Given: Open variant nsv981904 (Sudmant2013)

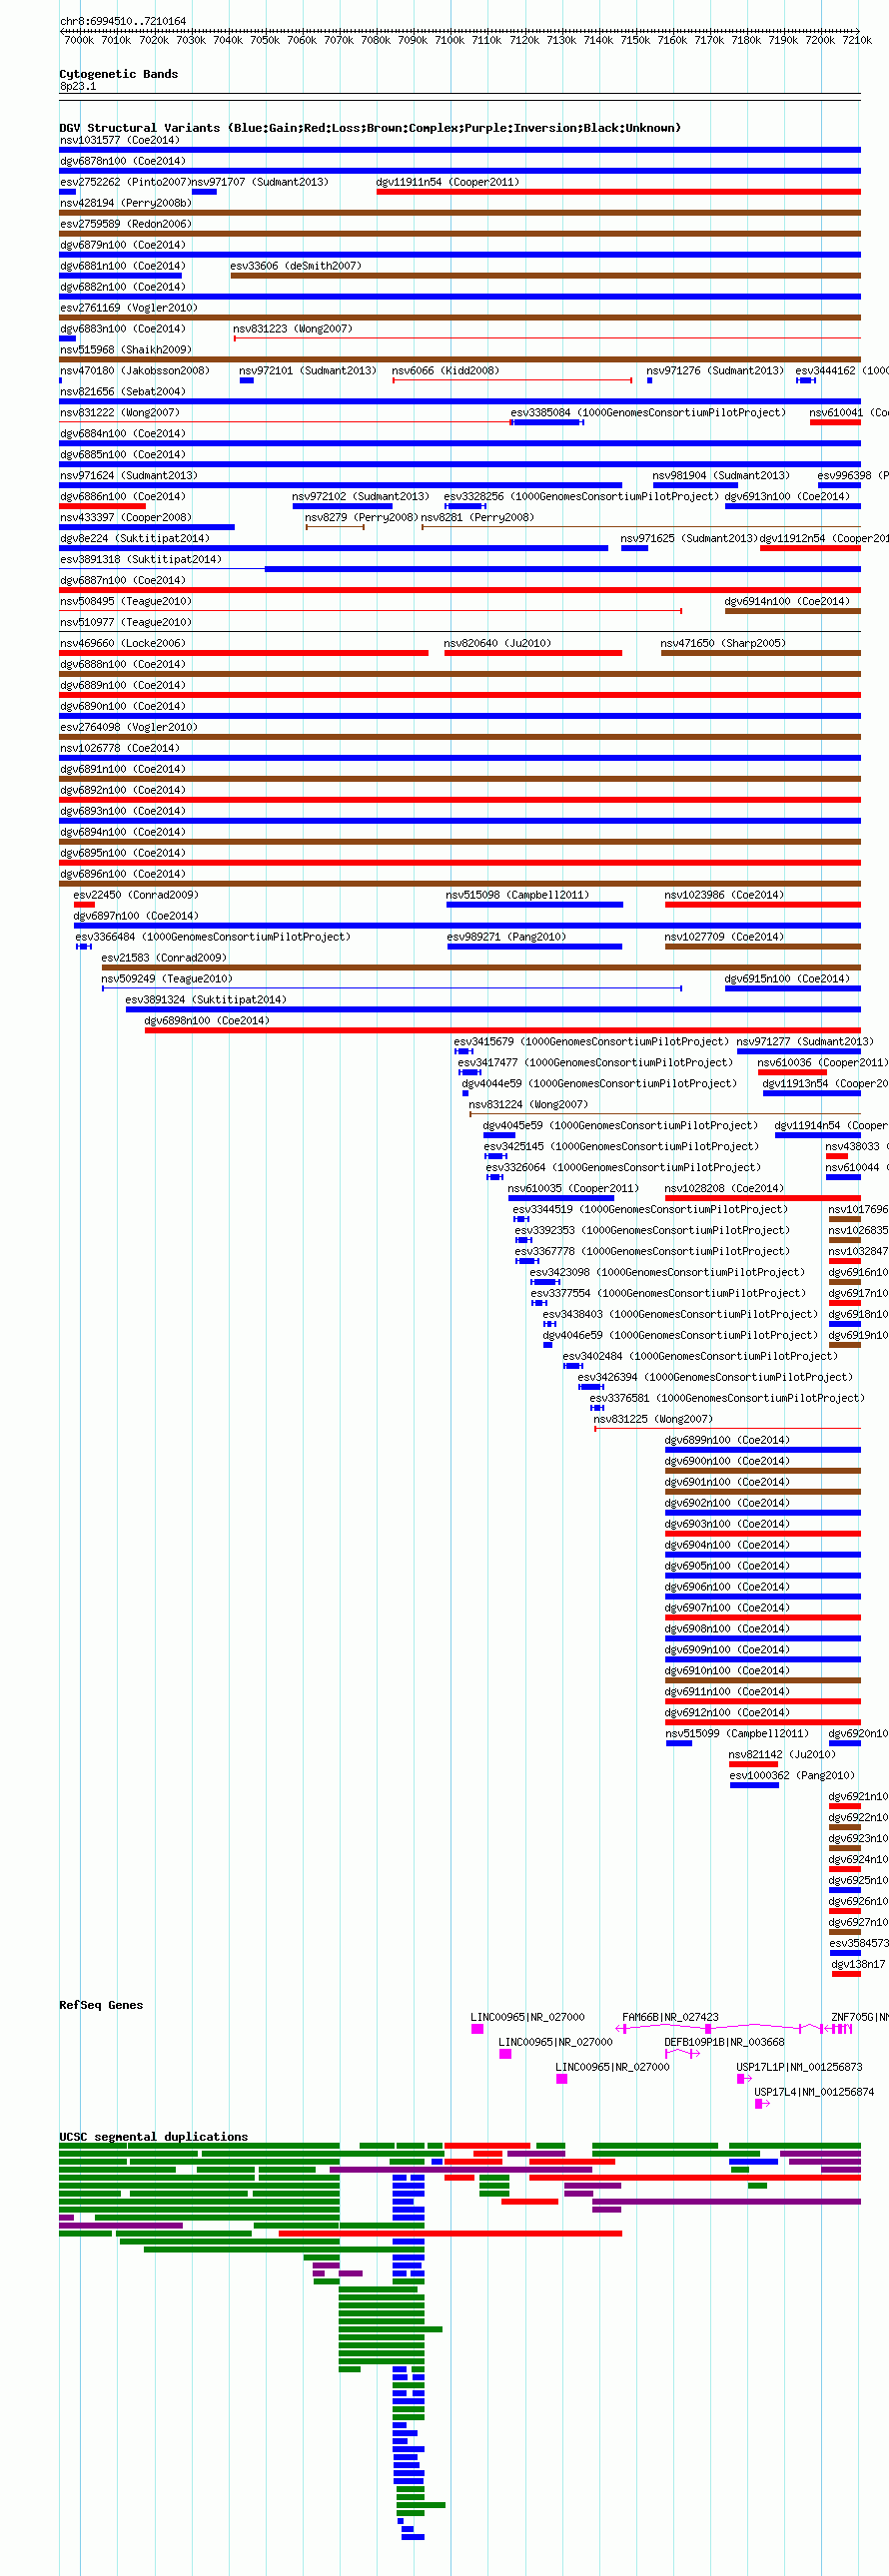Looking at the screenshot, I should click(721, 476).
